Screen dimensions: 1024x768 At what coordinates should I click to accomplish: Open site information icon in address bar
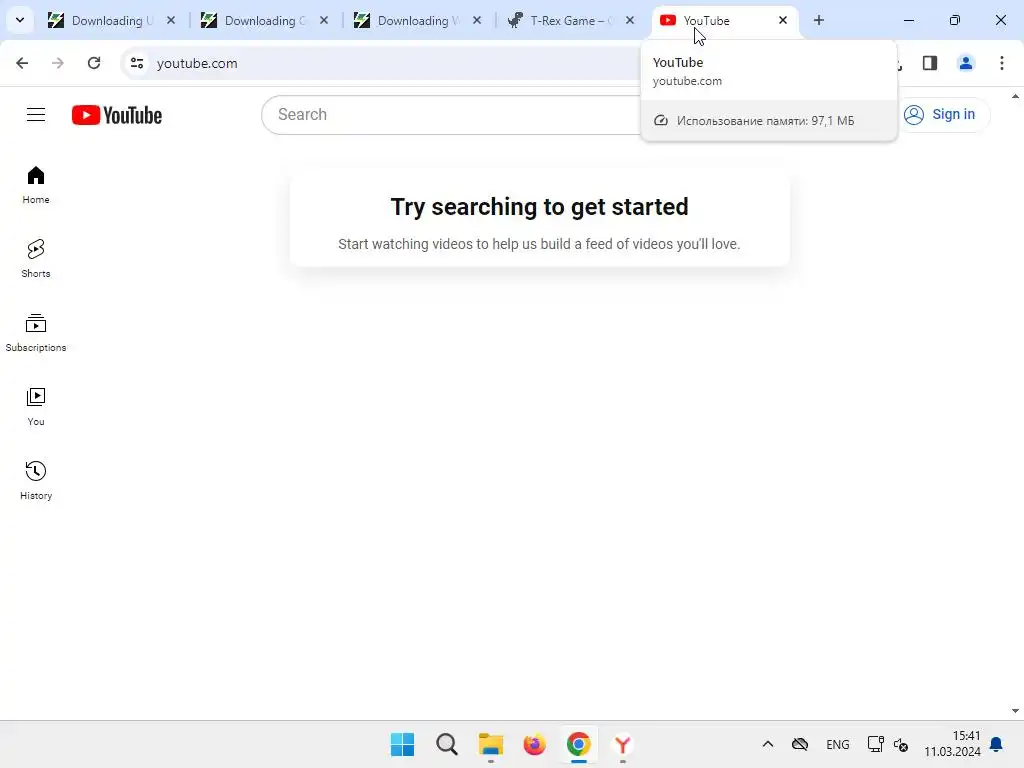137,63
